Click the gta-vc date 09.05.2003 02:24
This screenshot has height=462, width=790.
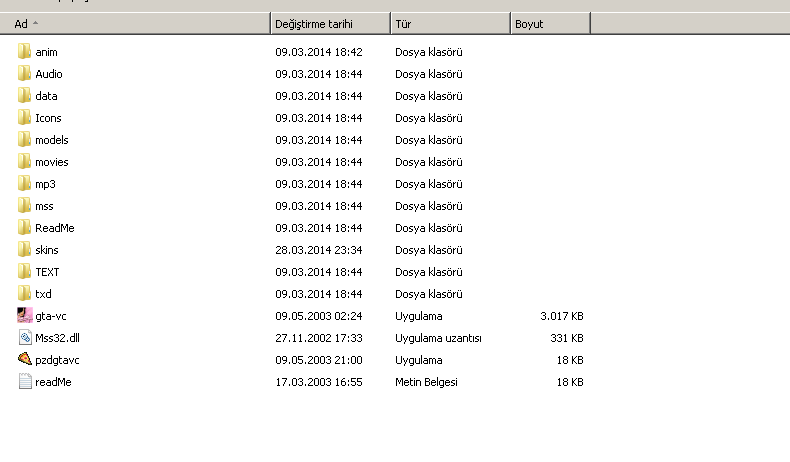tap(319, 316)
